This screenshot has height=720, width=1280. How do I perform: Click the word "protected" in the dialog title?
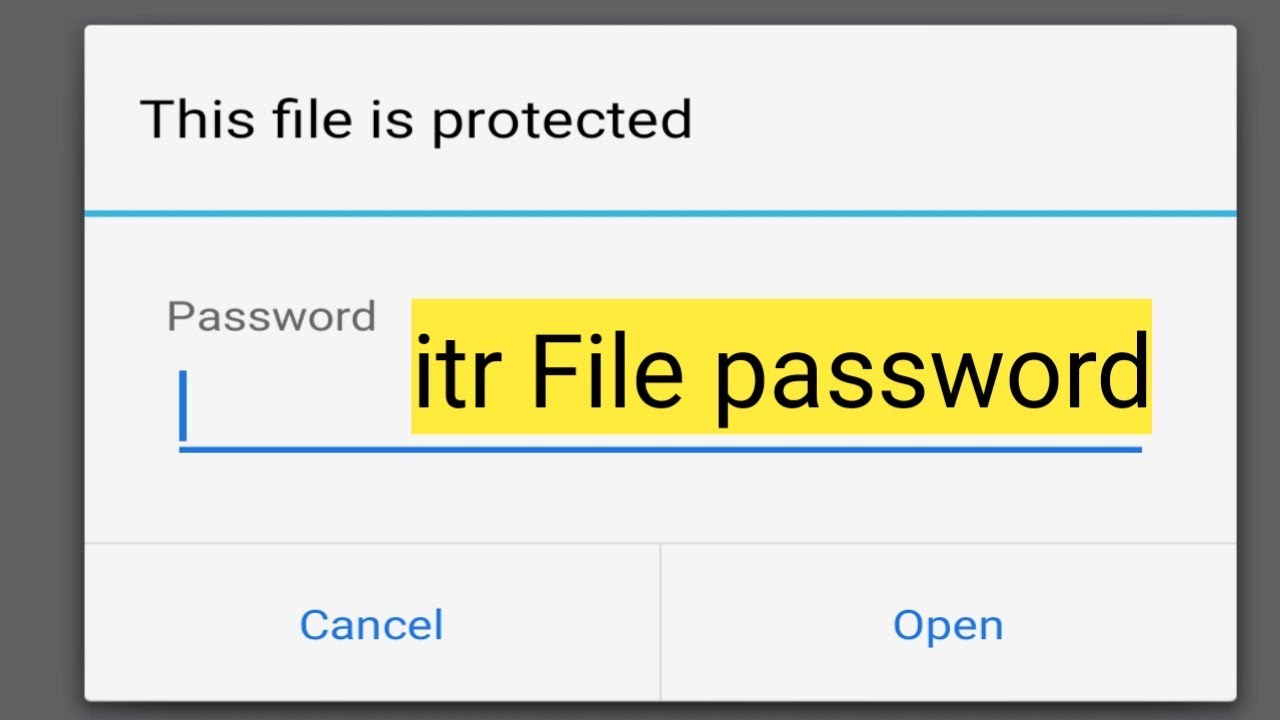click(x=561, y=121)
